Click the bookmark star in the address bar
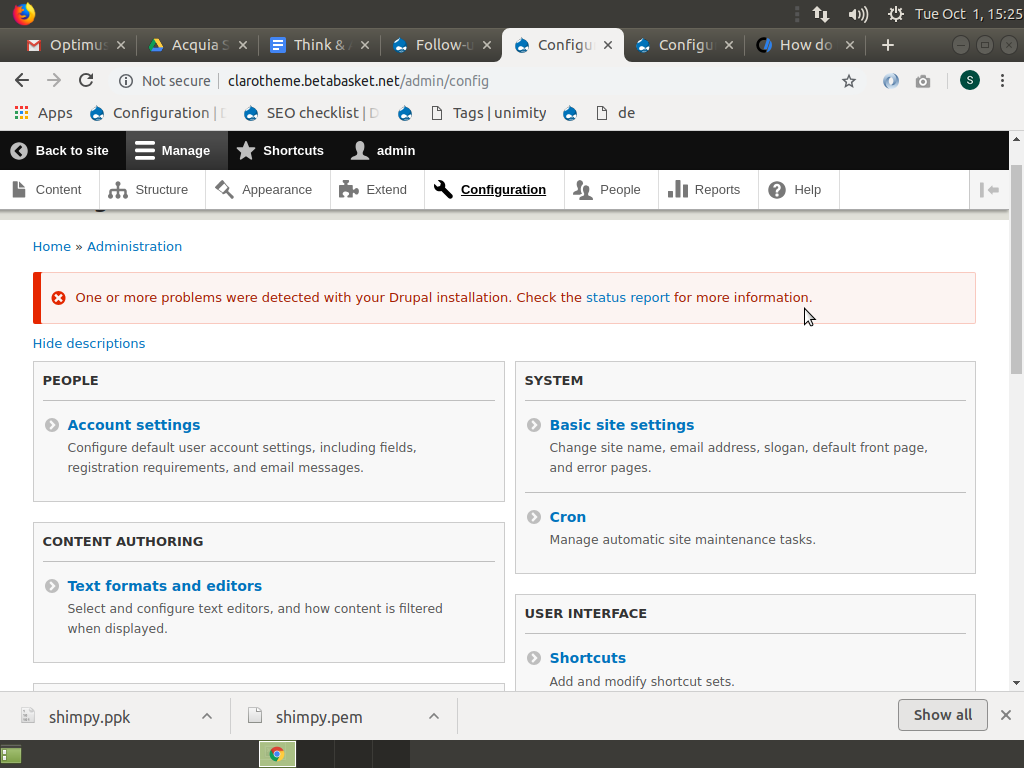Image resolution: width=1024 pixels, height=768 pixels. click(849, 80)
